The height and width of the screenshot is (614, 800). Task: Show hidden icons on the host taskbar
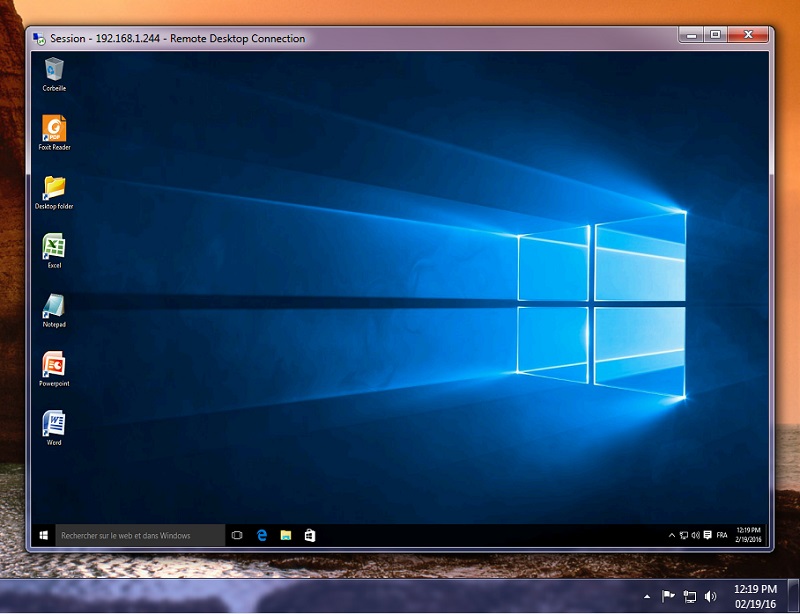(648, 597)
